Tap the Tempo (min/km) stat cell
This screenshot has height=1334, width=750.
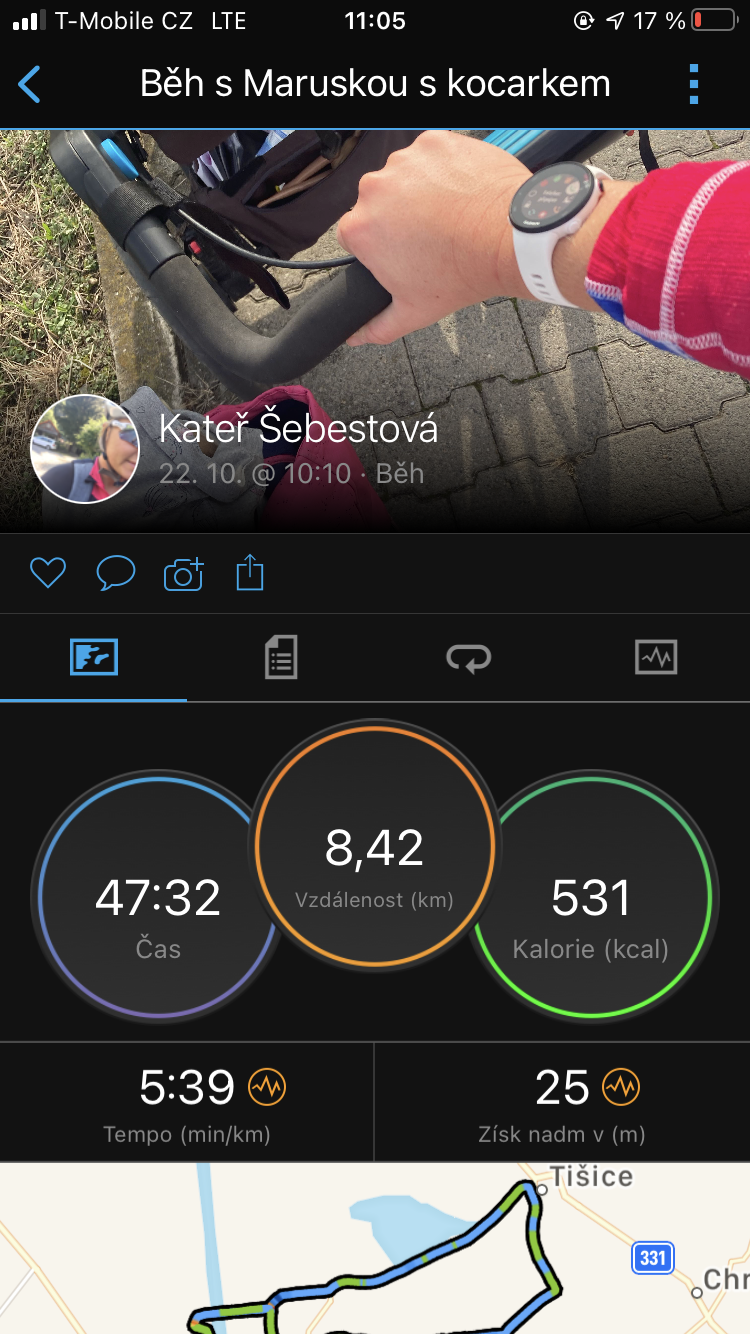click(187, 1101)
